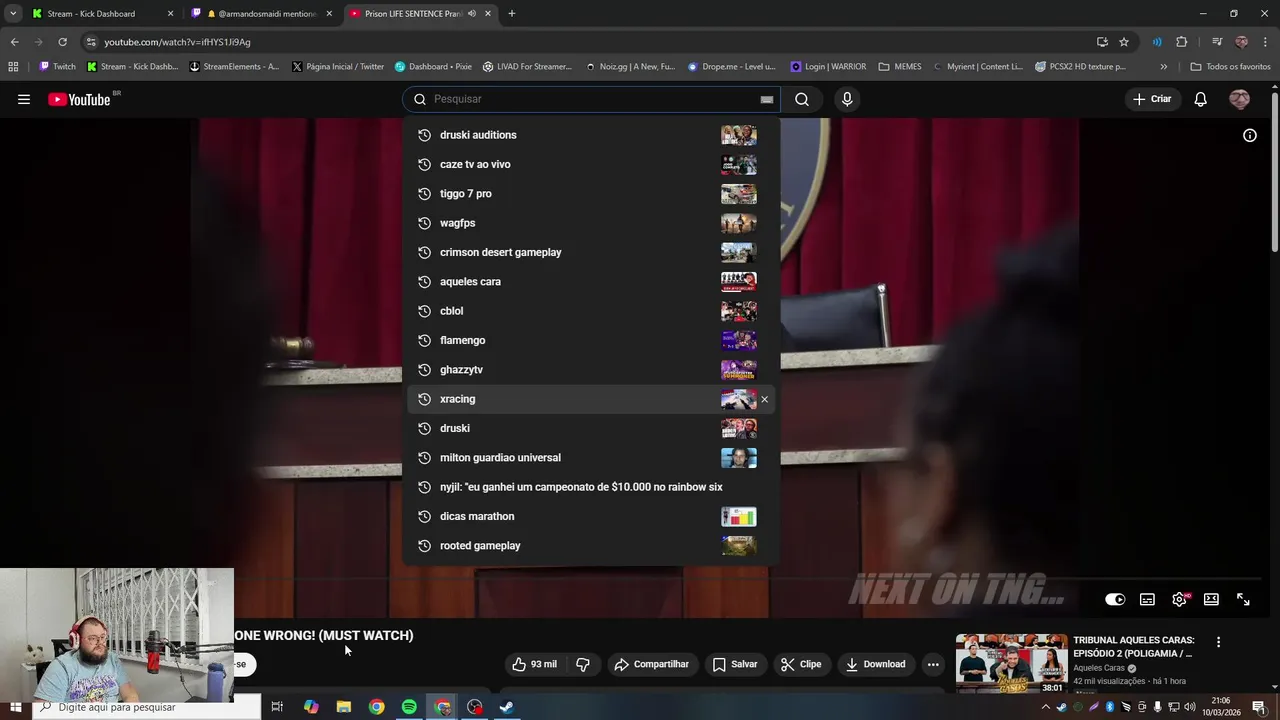Click the Compartilhar share button
Screen dimensions: 1280x720
point(652,664)
